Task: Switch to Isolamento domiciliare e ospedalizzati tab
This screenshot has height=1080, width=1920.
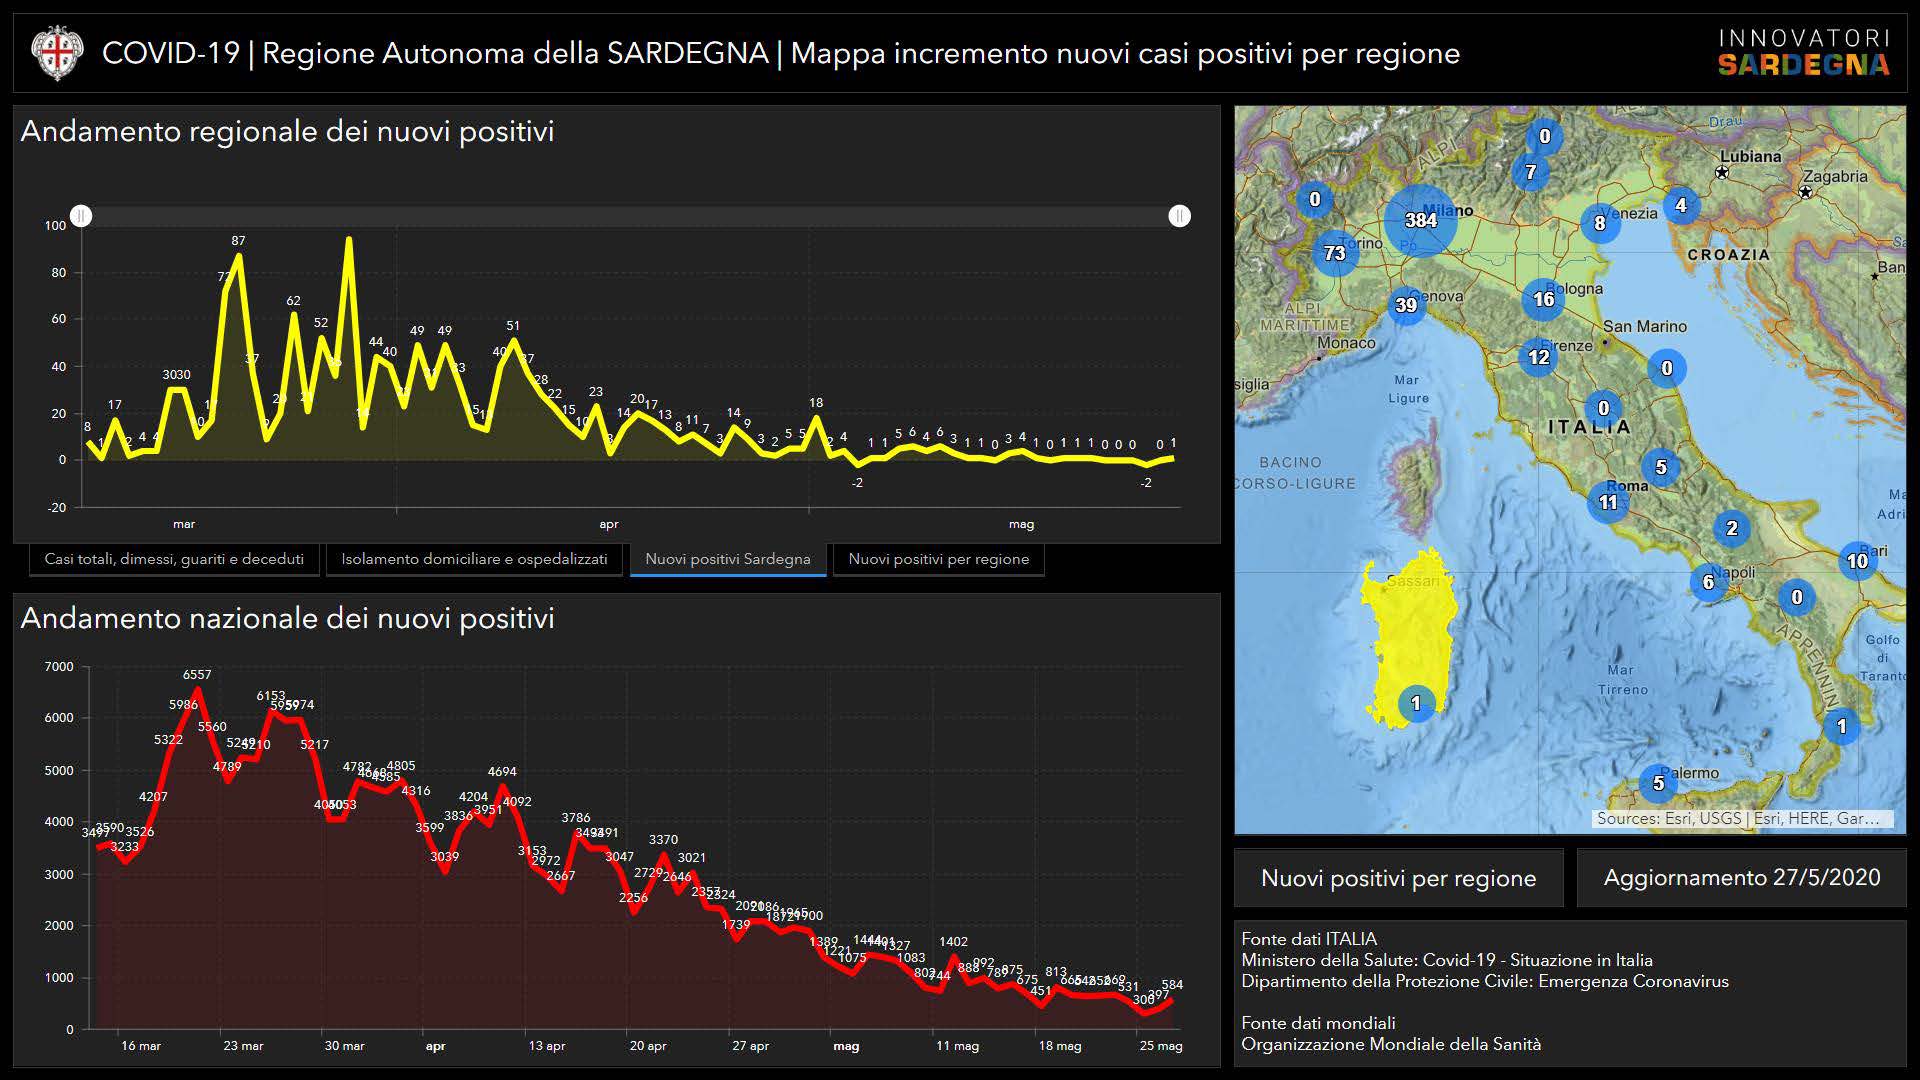Action: 474,559
